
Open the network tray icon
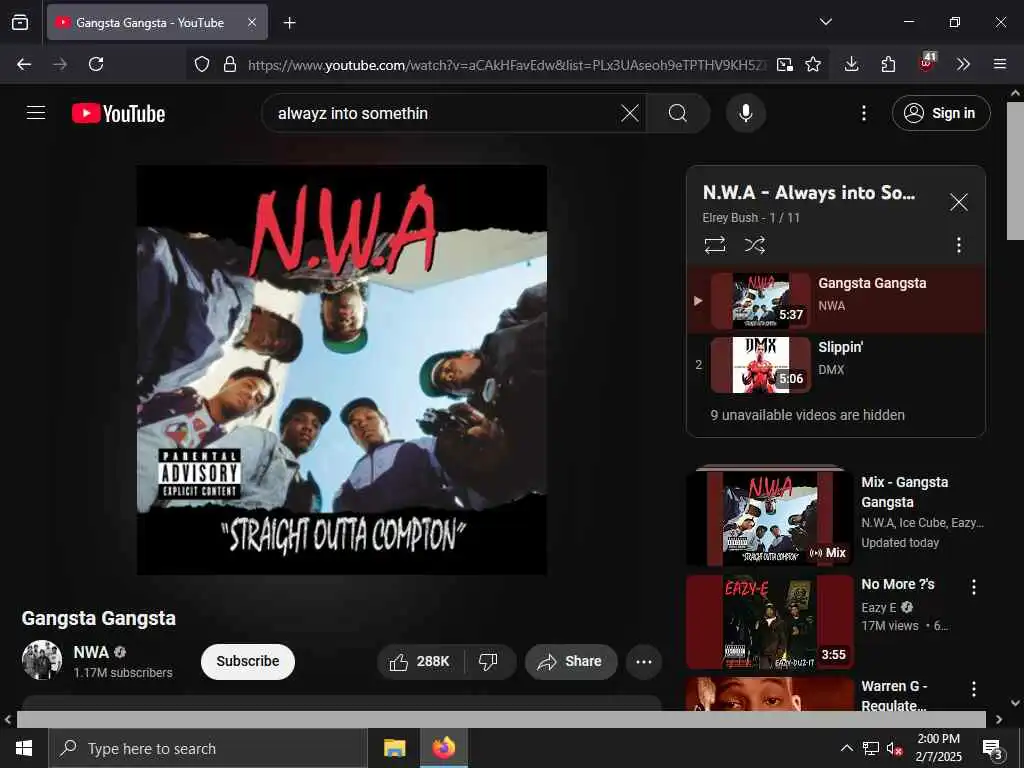(871, 748)
